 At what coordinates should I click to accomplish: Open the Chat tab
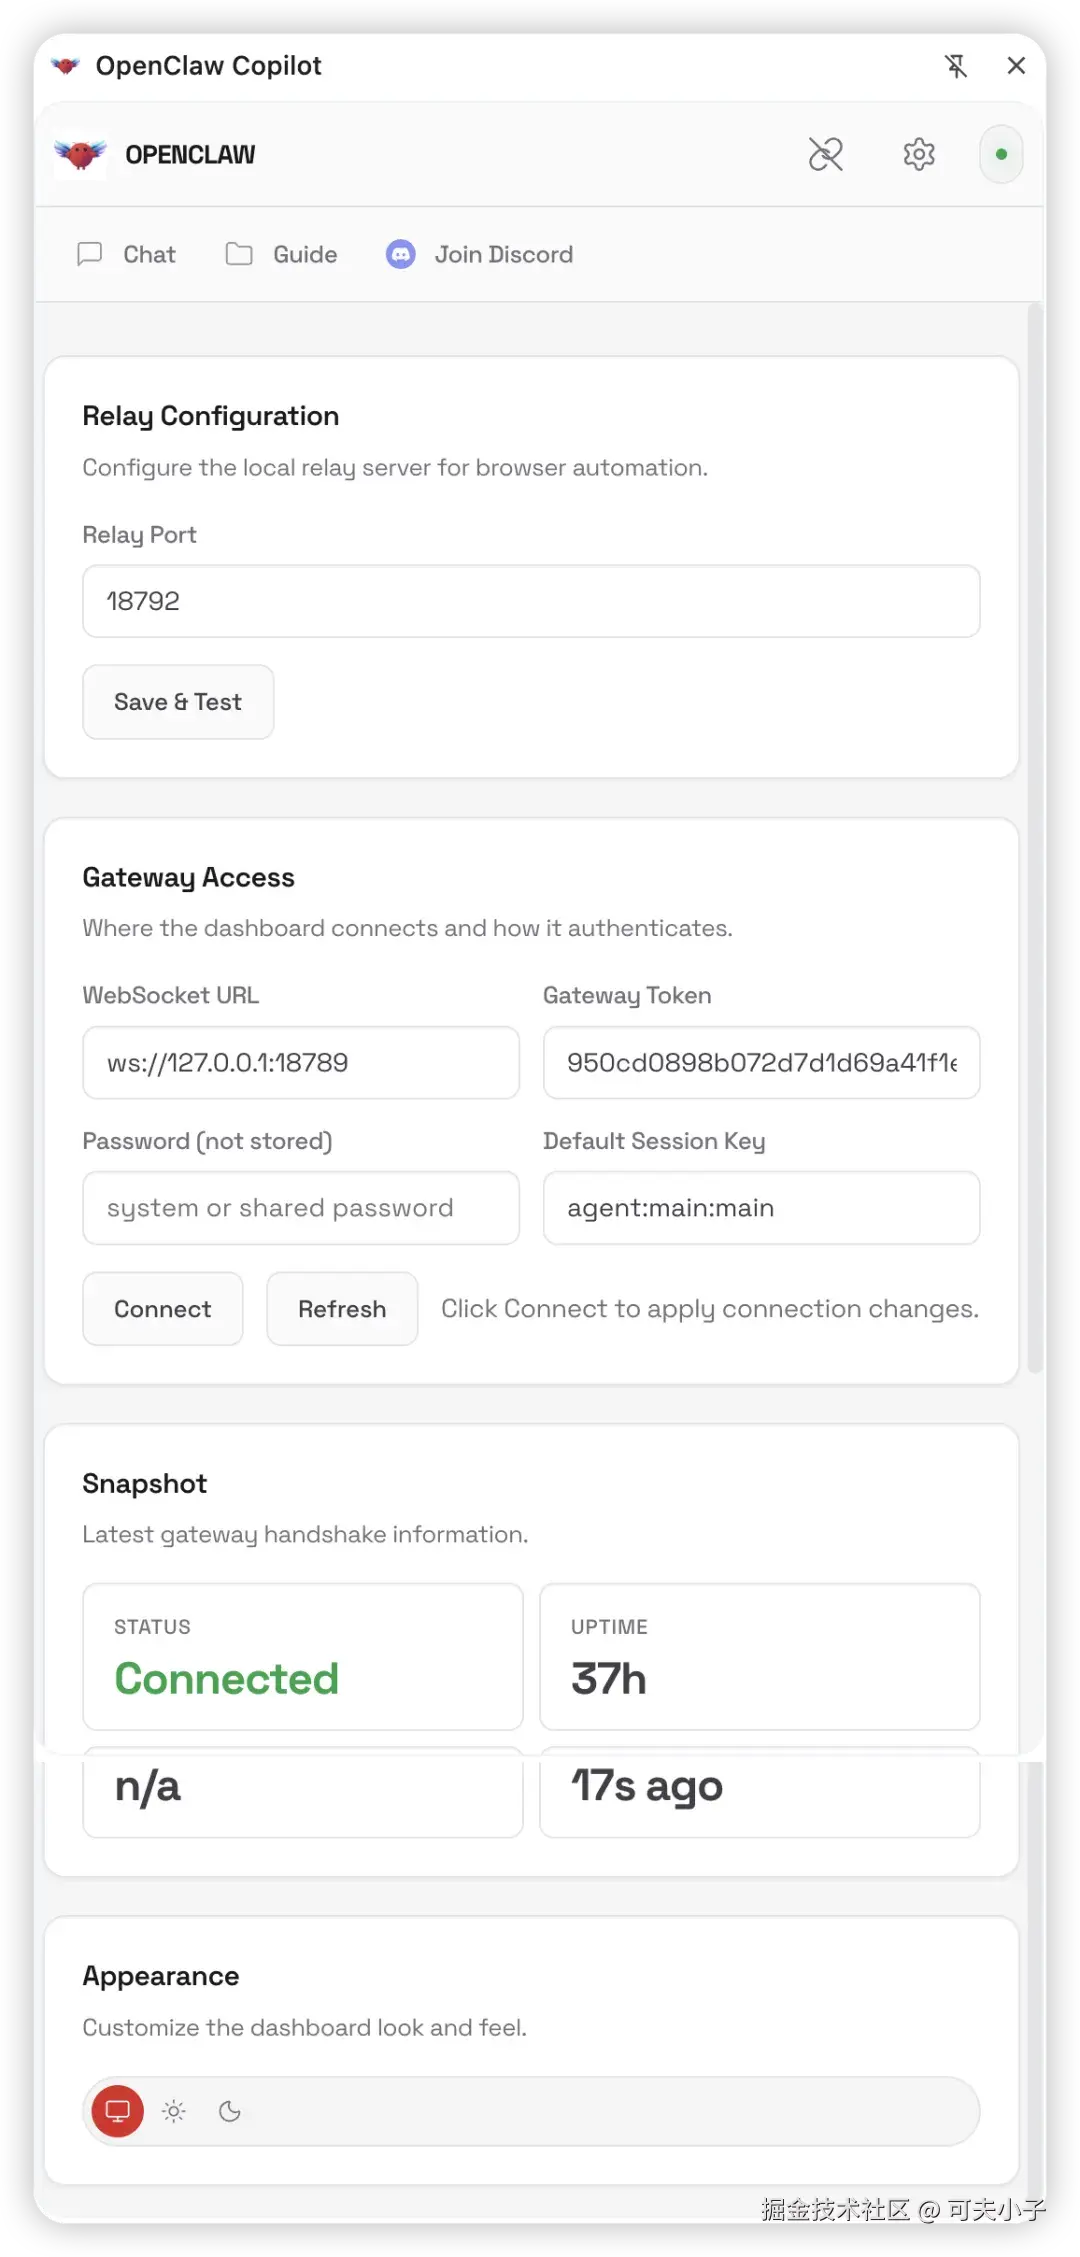[x=127, y=255]
